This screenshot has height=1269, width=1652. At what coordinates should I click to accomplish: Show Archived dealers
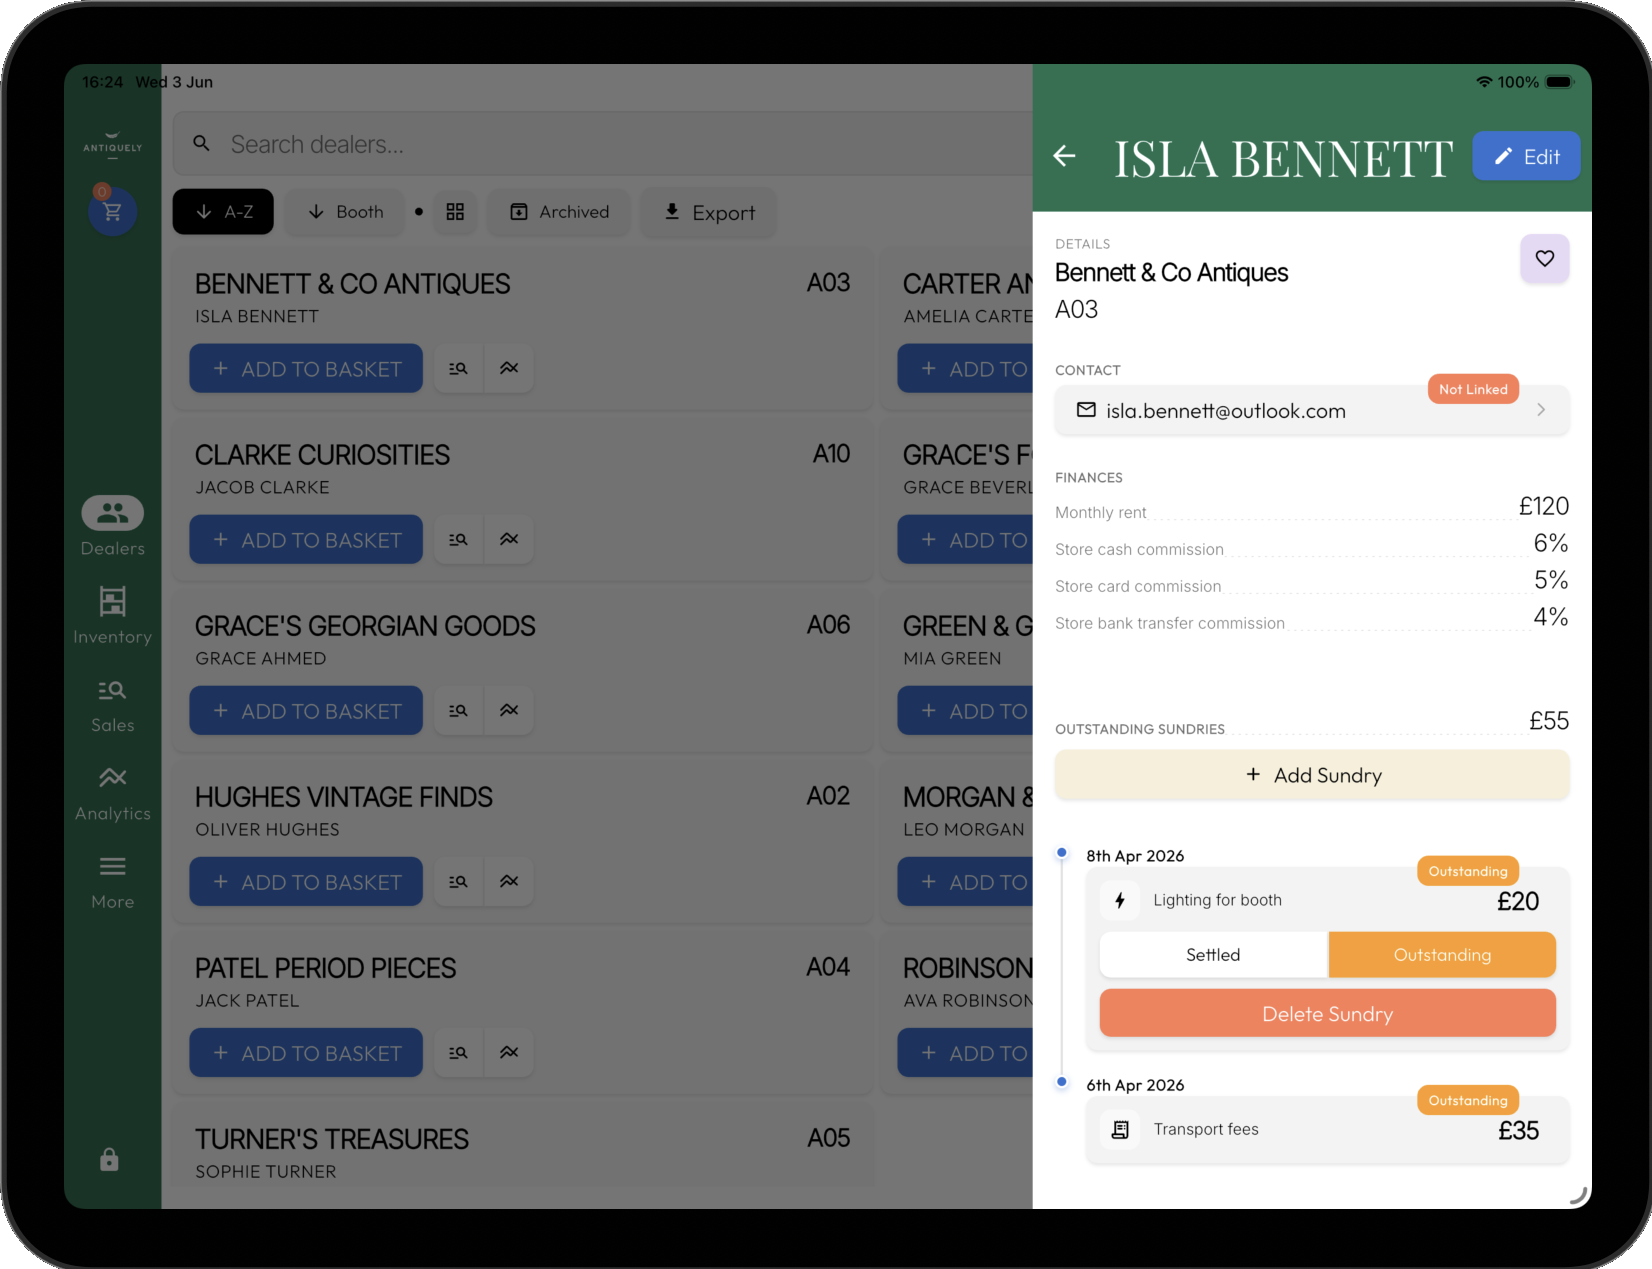559,212
